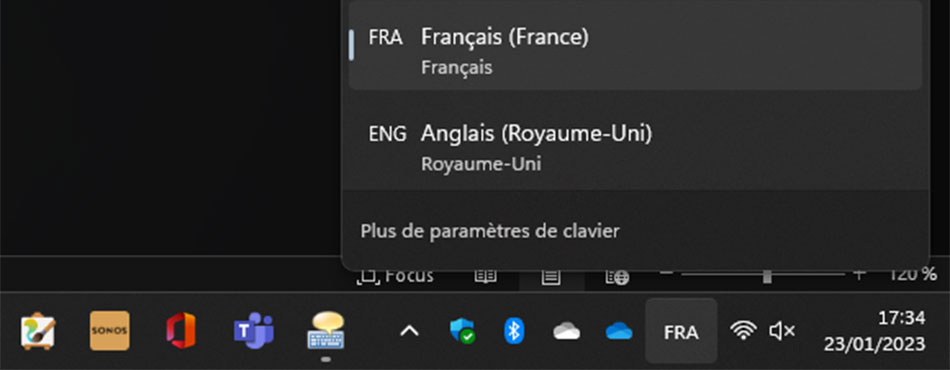Open the keyboard with speech bubble app
This screenshot has width=950, height=370.
326,331
